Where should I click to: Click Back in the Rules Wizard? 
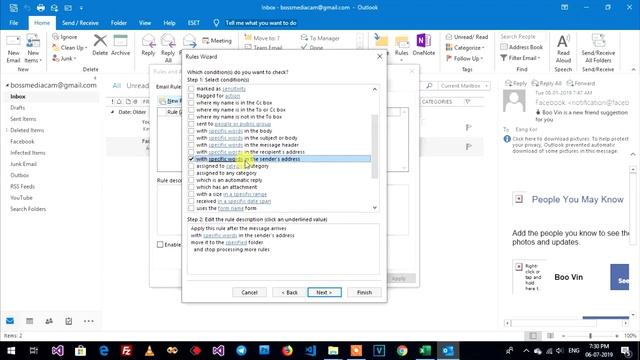(289, 292)
